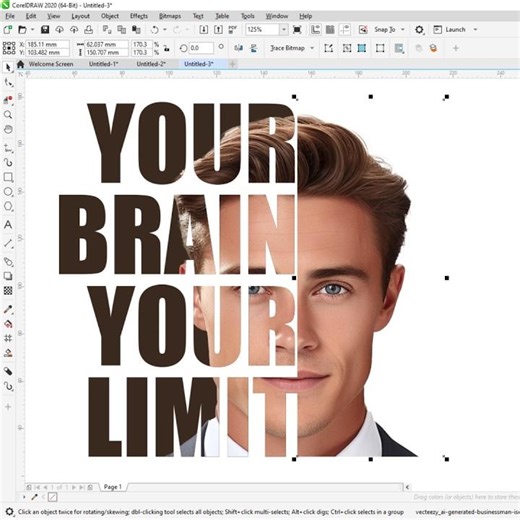This screenshot has height=520, width=520.
Task: Click the eyedropper next to the document palette
Action: pos(34,497)
